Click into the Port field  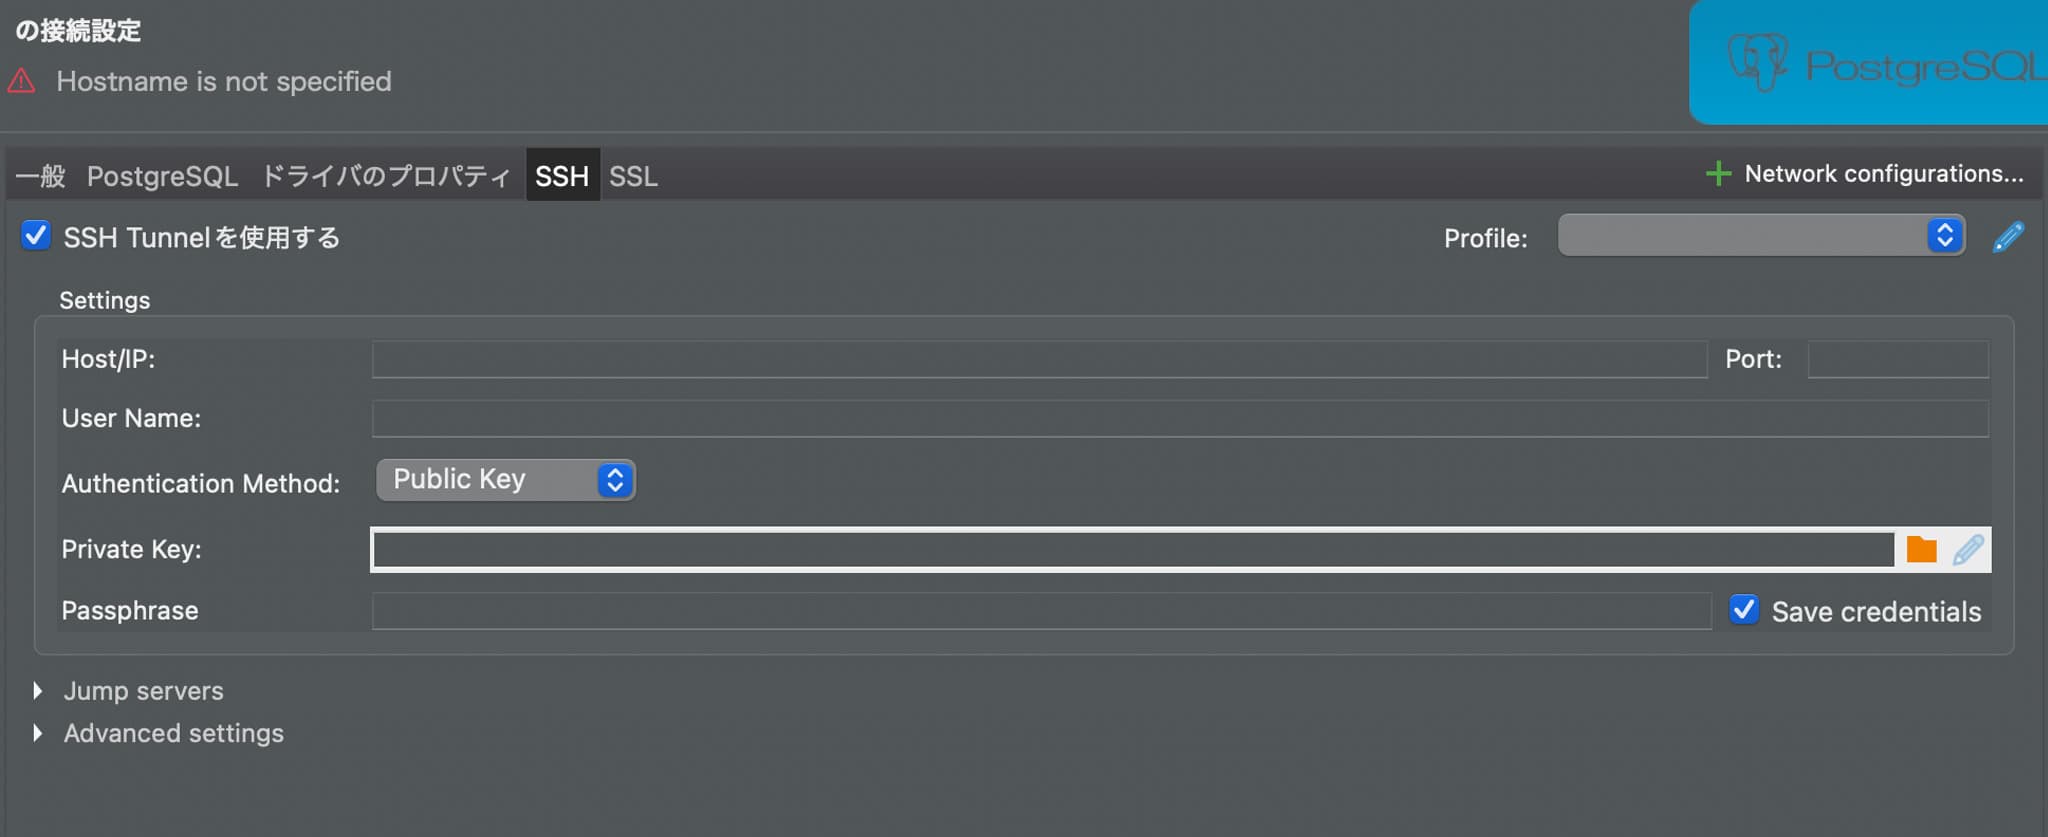pyautogui.click(x=1898, y=359)
